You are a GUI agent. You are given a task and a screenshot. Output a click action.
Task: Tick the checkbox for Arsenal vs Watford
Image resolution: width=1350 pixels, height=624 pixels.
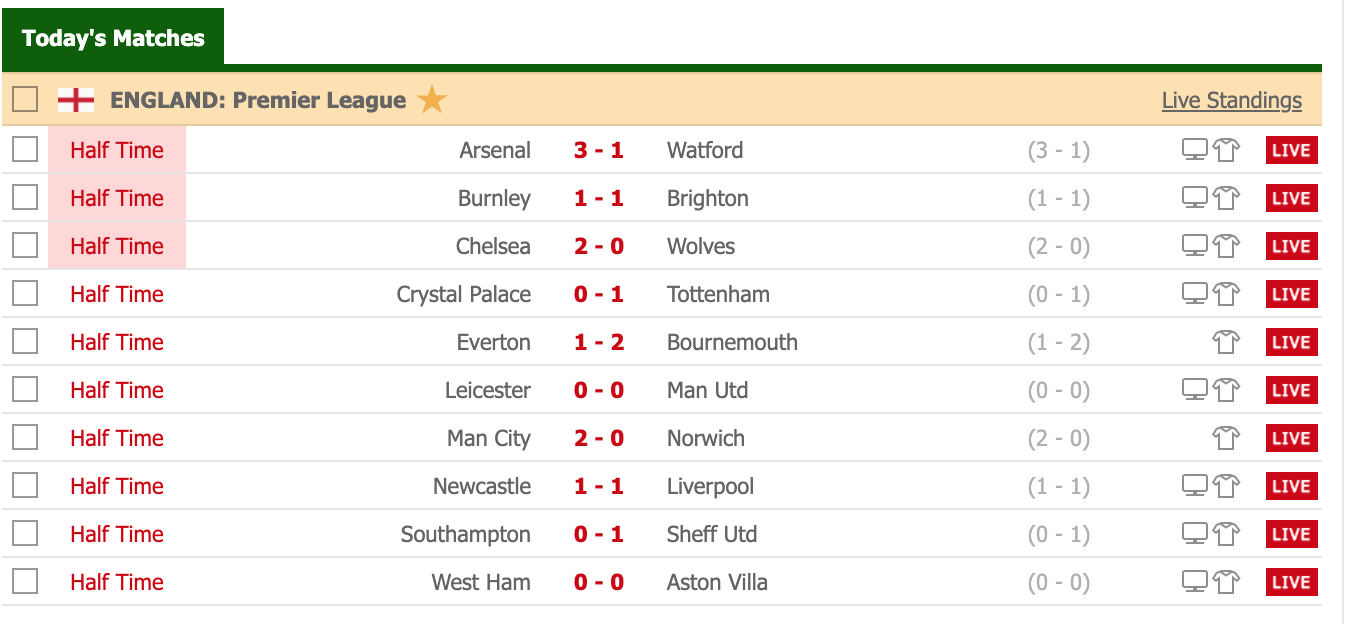25,149
